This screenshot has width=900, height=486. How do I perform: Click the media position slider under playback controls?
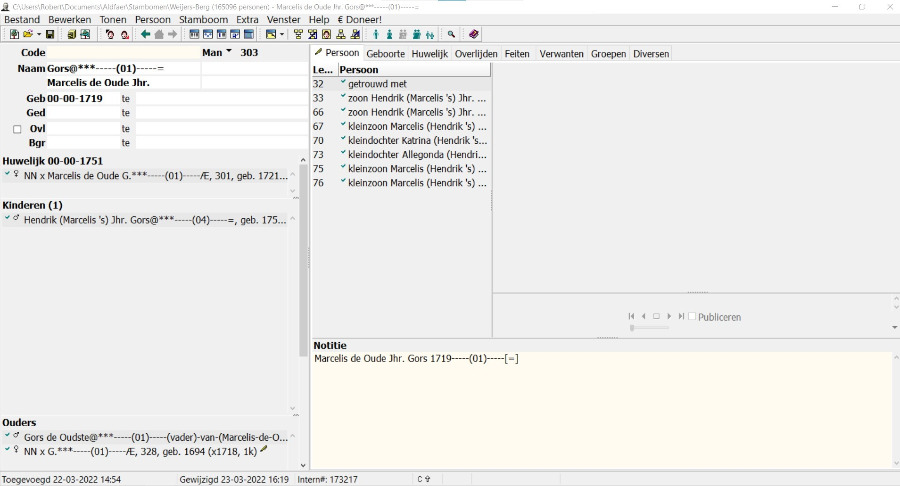[633, 328]
